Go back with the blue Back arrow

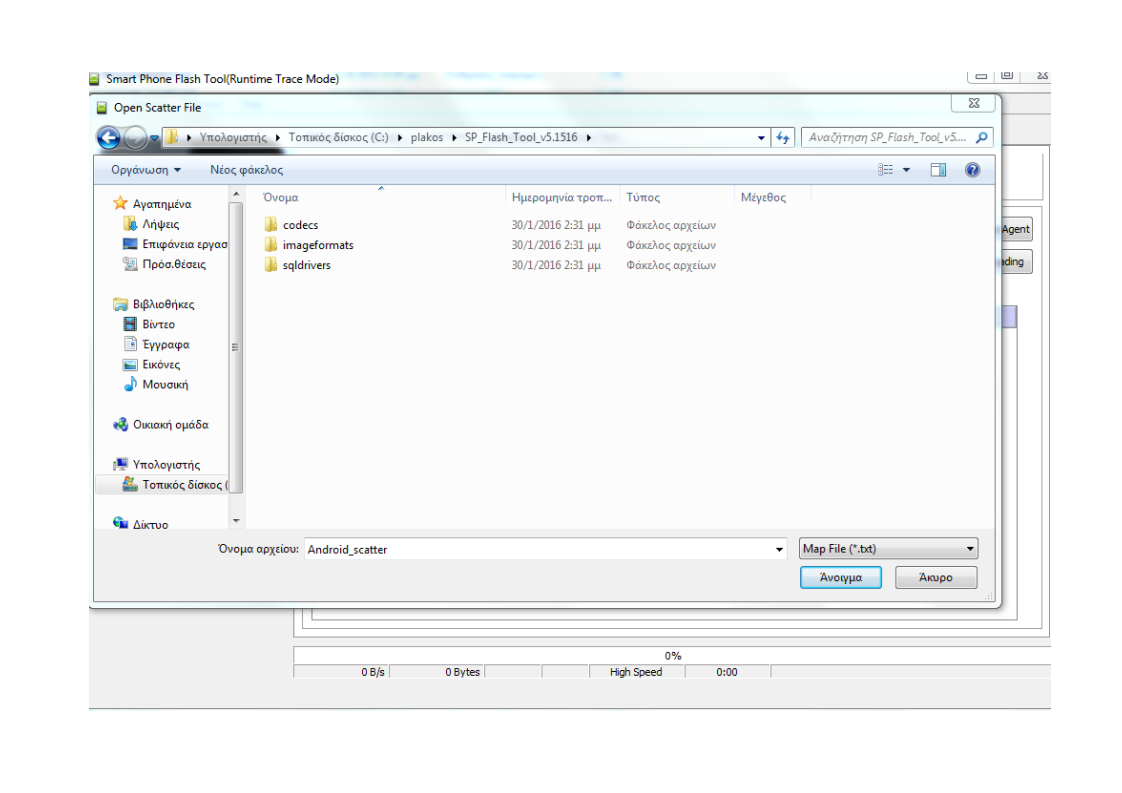pos(109,137)
